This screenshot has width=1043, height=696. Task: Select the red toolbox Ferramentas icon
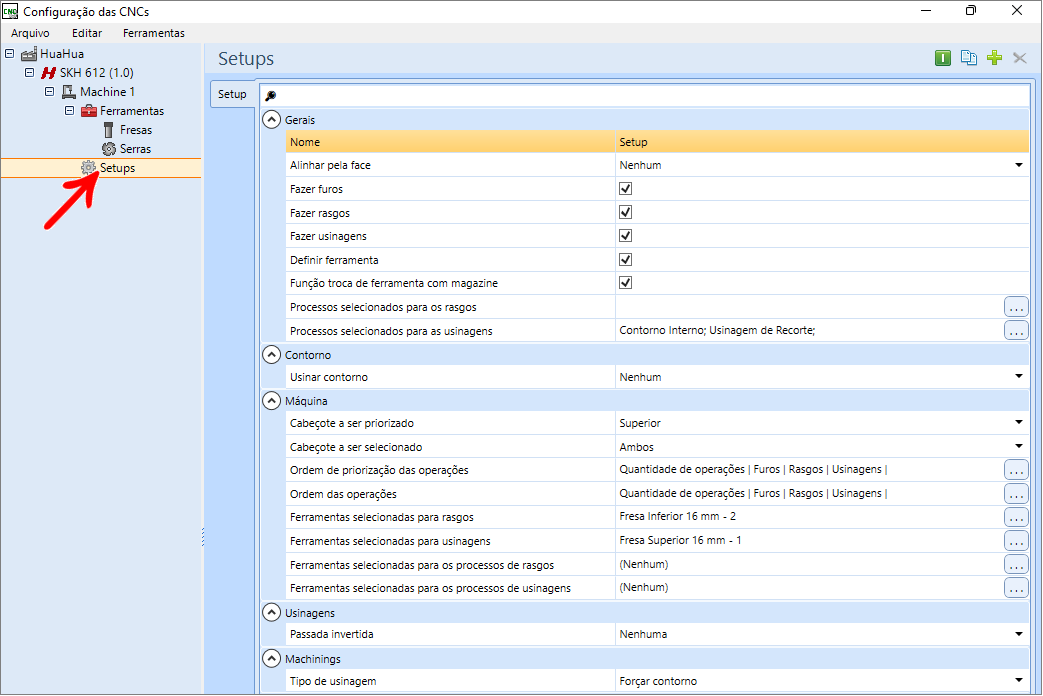click(x=88, y=111)
